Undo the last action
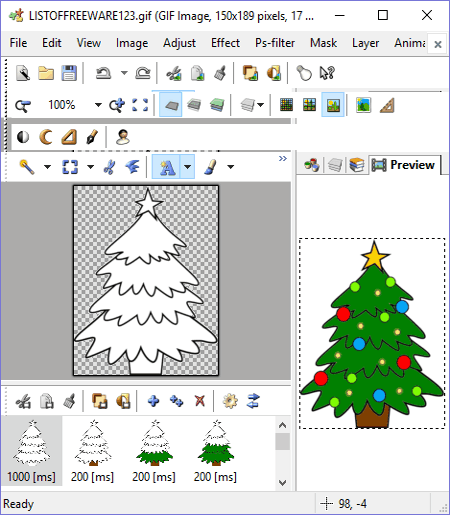This screenshot has height=515, width=450. (x=103, y=73)
